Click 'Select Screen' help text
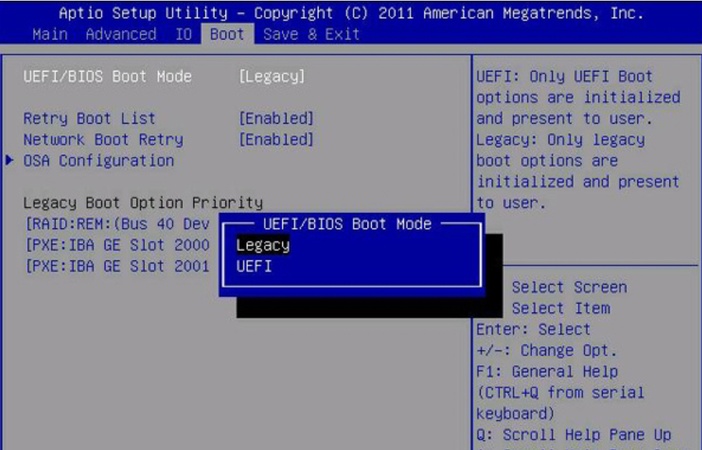 (x=569, y=287)
